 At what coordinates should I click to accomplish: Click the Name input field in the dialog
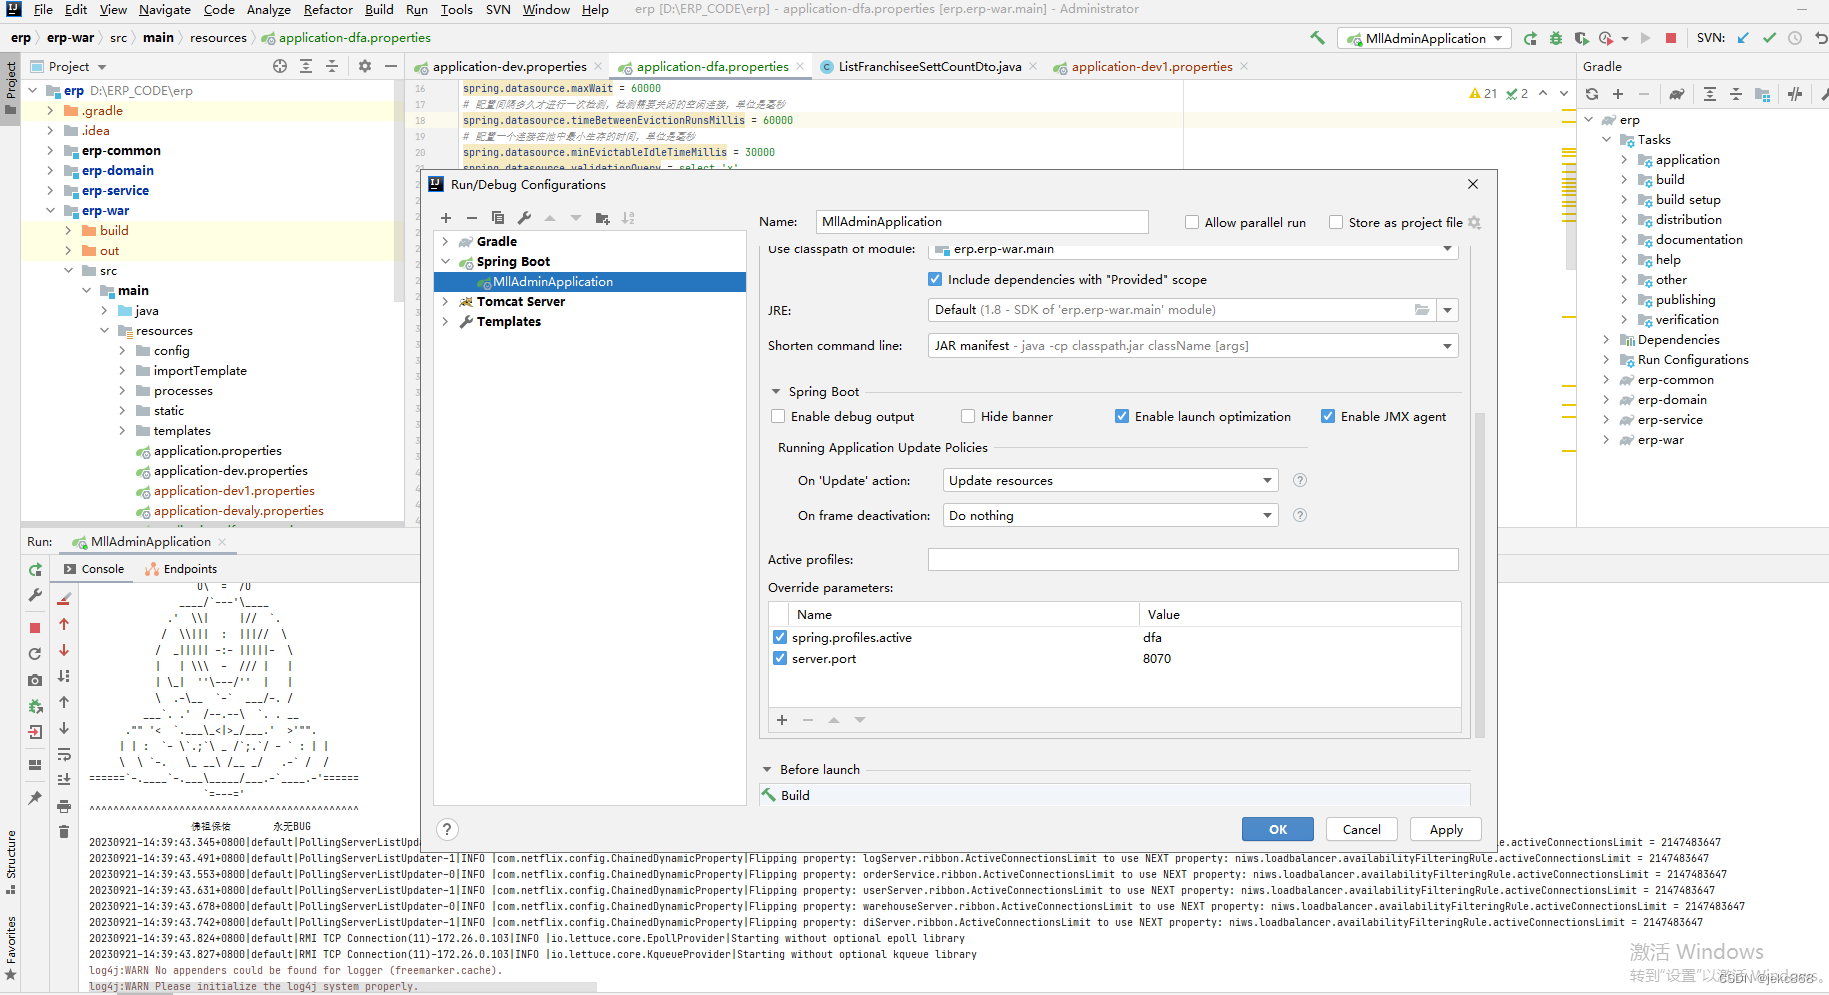tap(982, 222)
